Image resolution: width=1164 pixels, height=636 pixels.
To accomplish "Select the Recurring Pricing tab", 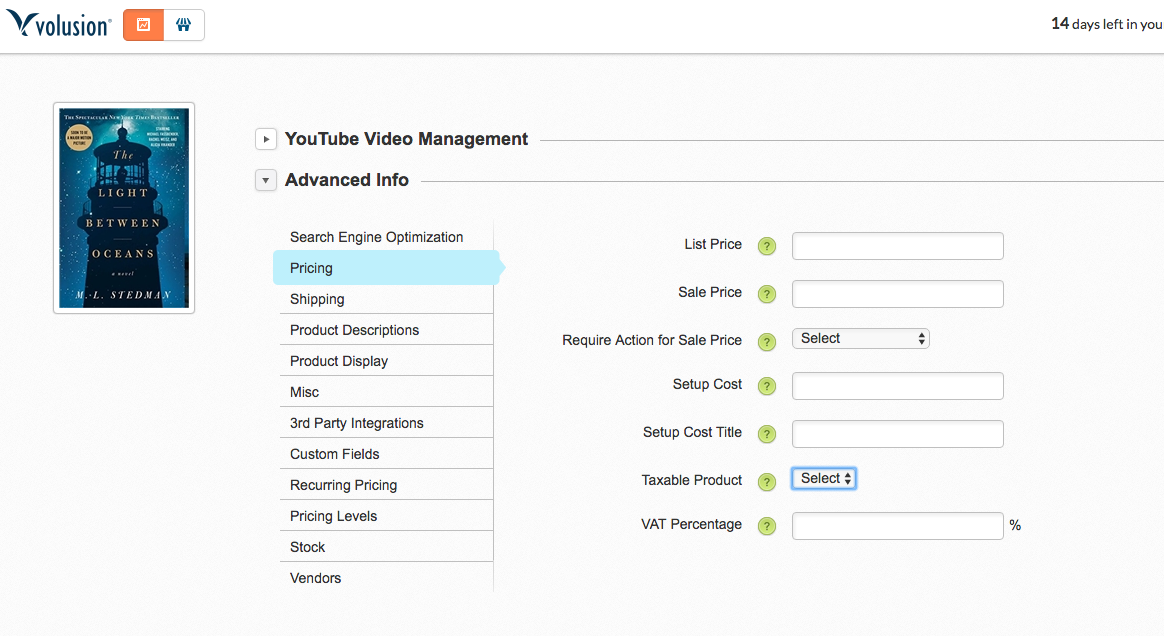I will [x=343, y=485].
